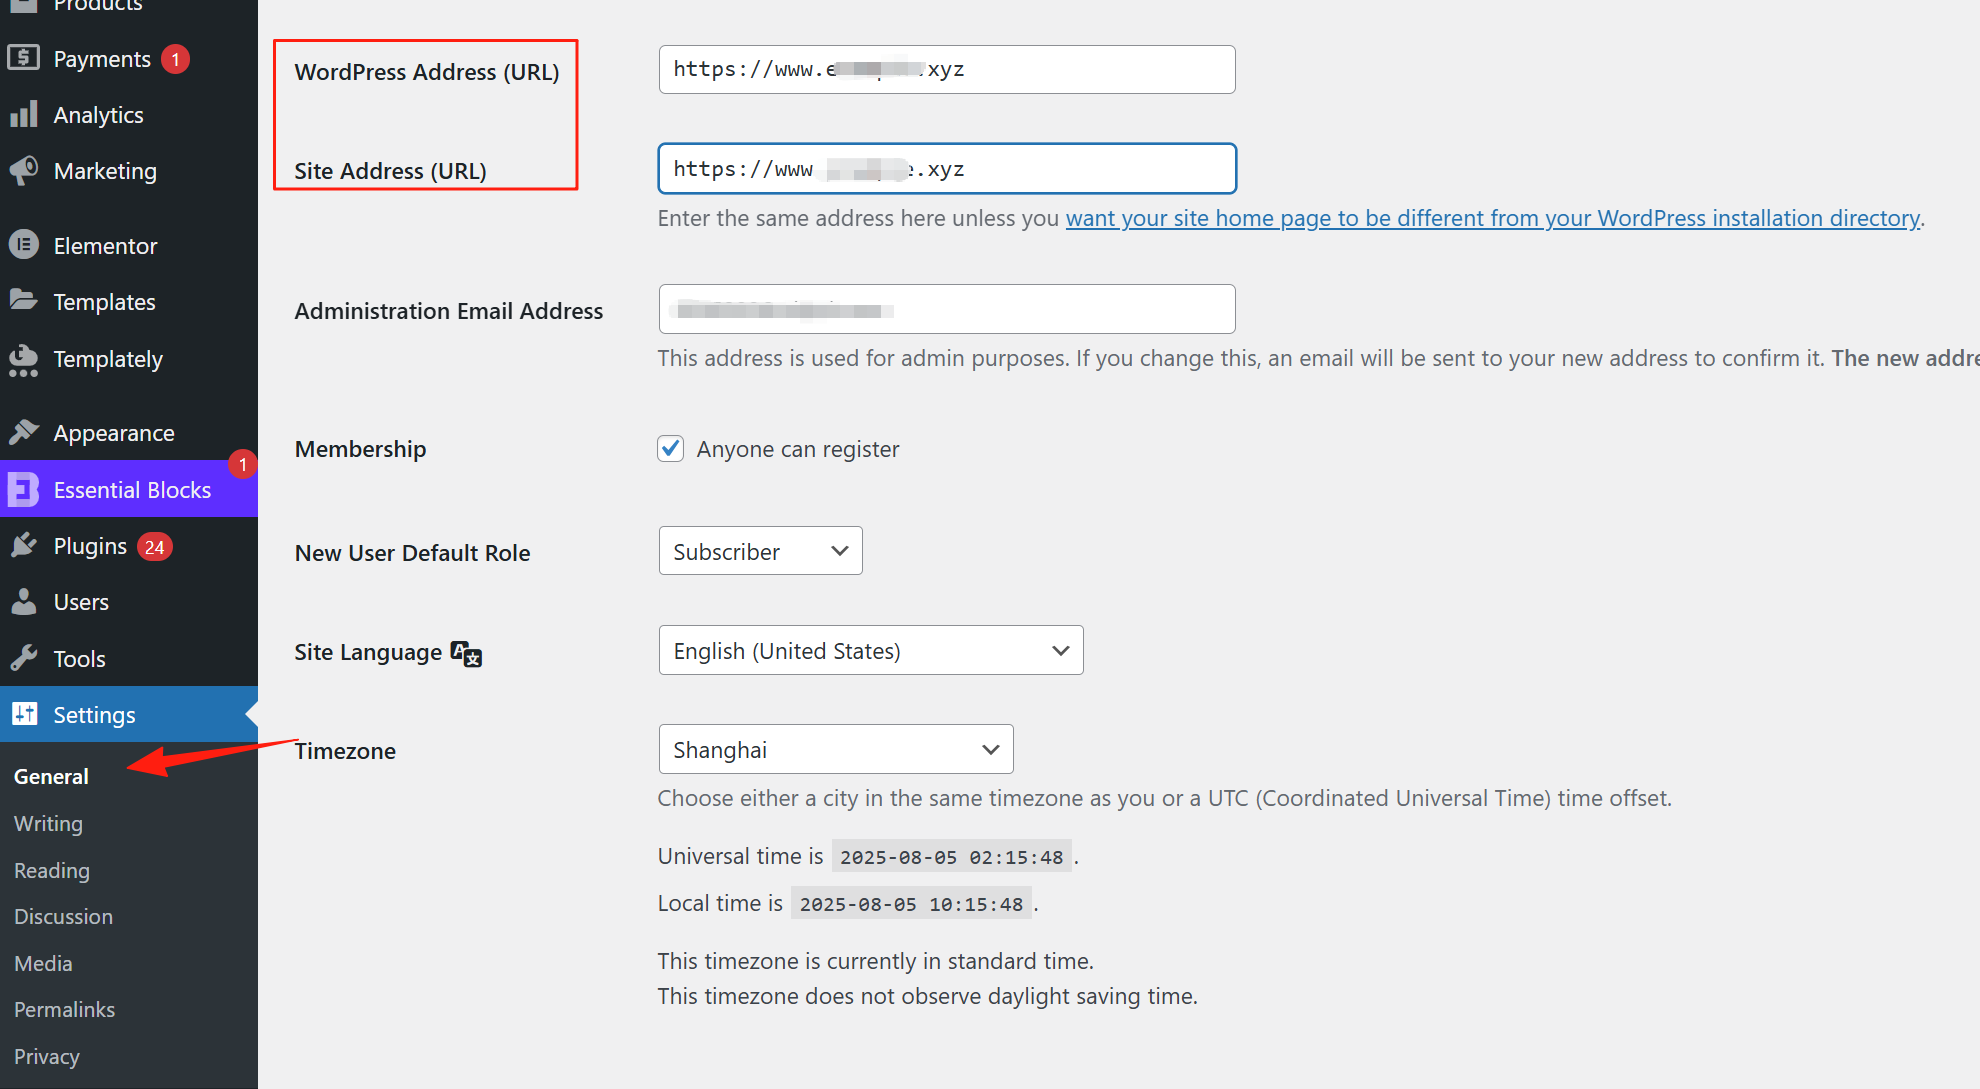Open the Permalinks settings submenu
The width and height of the screenshot is (1980, 1089).
[x=64, y=1009]
